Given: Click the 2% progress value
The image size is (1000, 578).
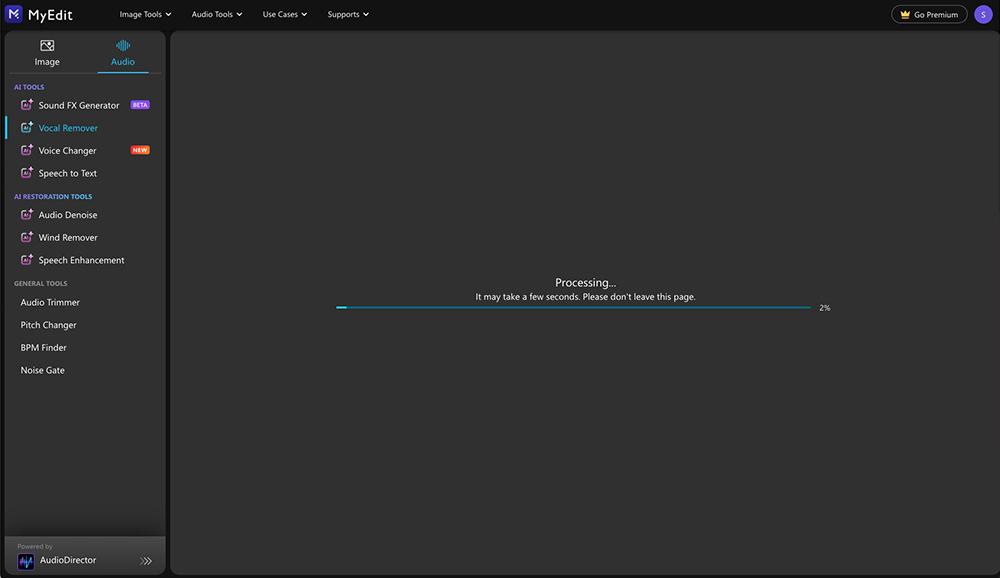Looking at the screenshot, I should (x=825, y=308).
